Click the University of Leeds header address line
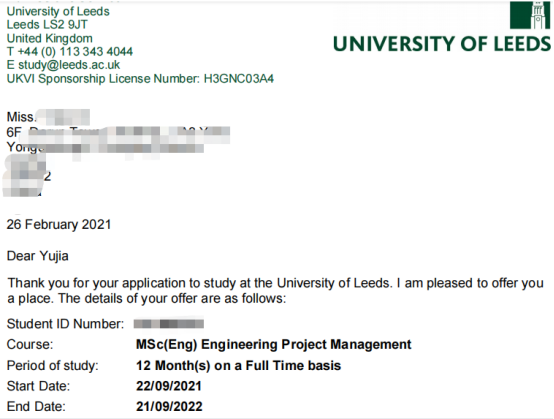 click(58, 11)
